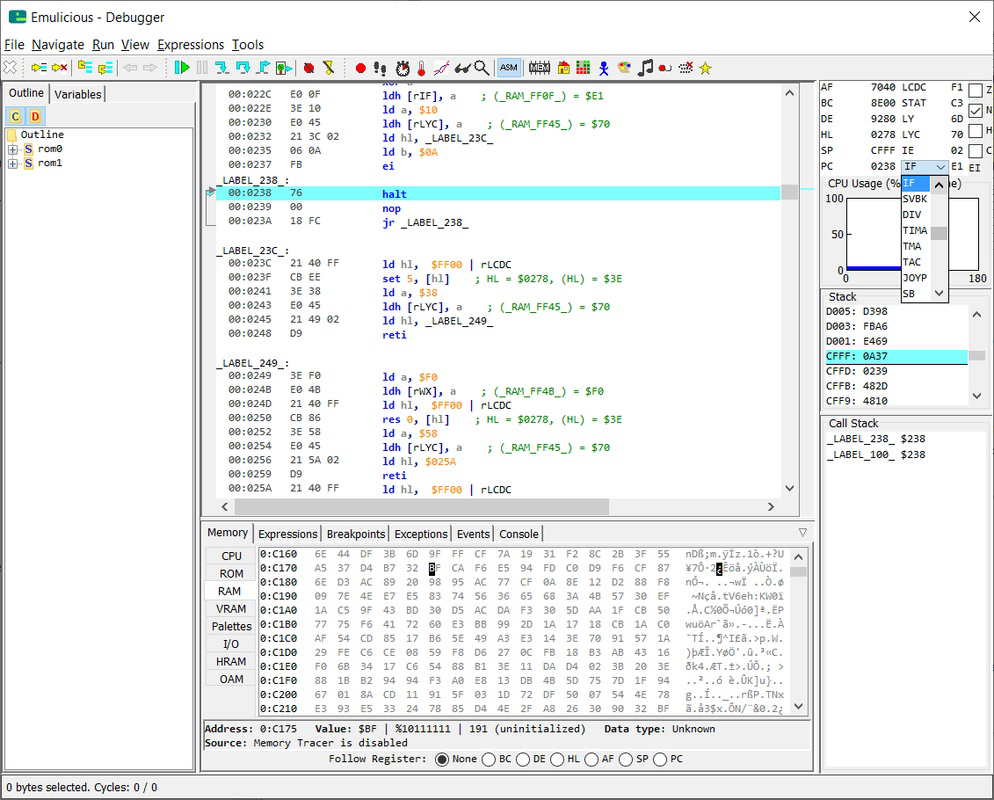Click the stop debugging red icon
The image size is (994, 800).
click(x=309, y=68)
